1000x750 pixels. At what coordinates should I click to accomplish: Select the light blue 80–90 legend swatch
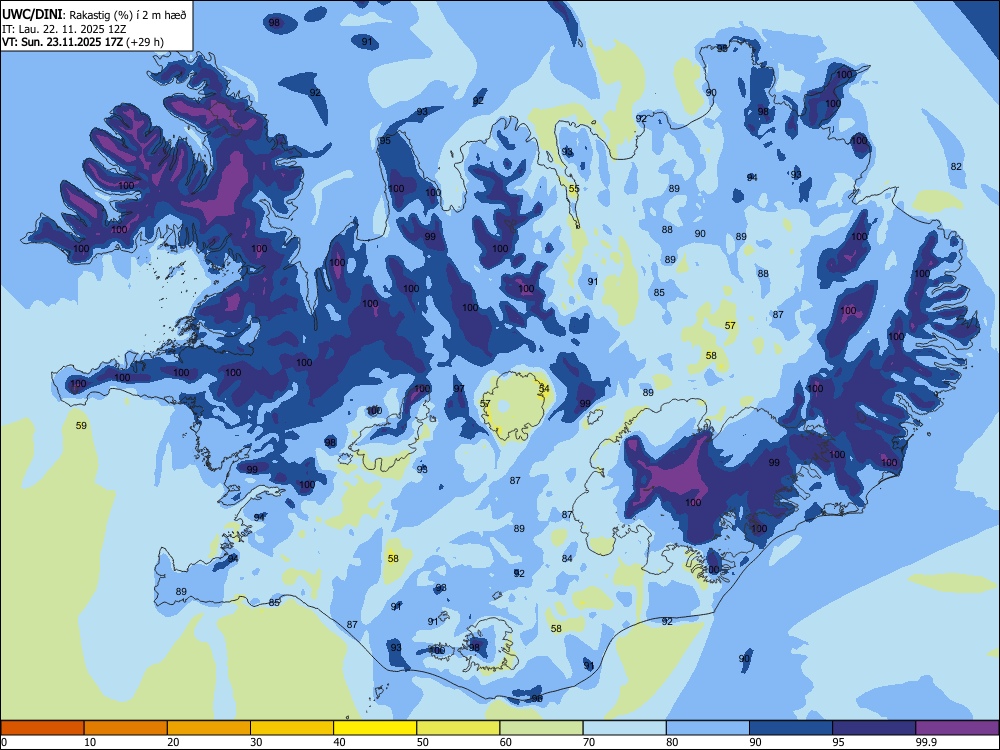pos(707,728)
